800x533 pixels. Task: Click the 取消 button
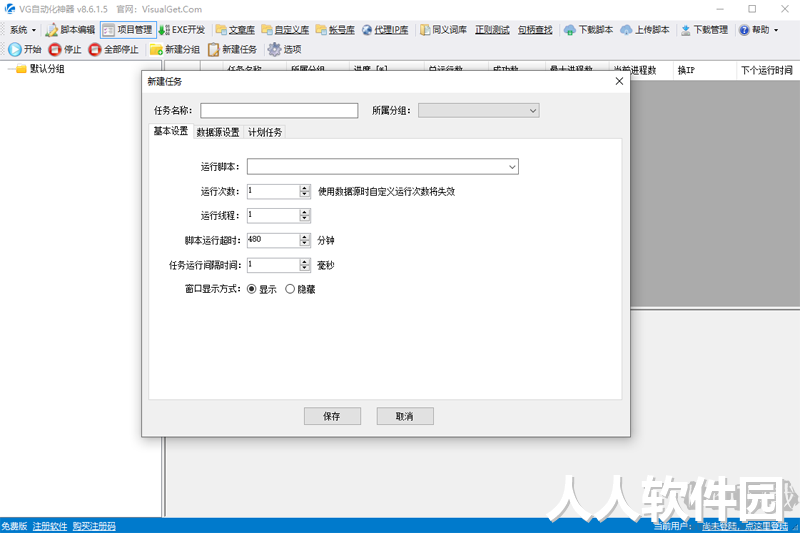pyautogui.click(x=405, y=416)
